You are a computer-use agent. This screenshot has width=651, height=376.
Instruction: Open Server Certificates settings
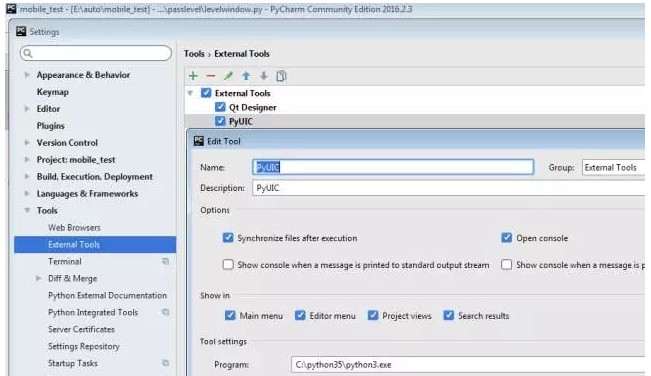81,329
